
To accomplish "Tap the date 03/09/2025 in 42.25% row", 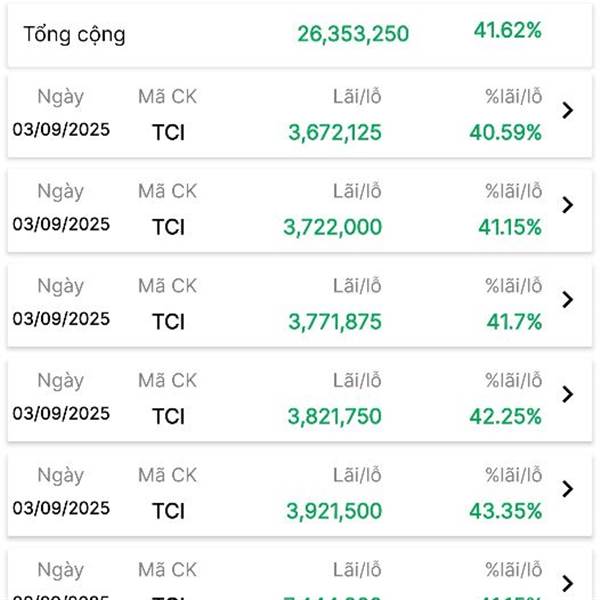I will [61, 414].
